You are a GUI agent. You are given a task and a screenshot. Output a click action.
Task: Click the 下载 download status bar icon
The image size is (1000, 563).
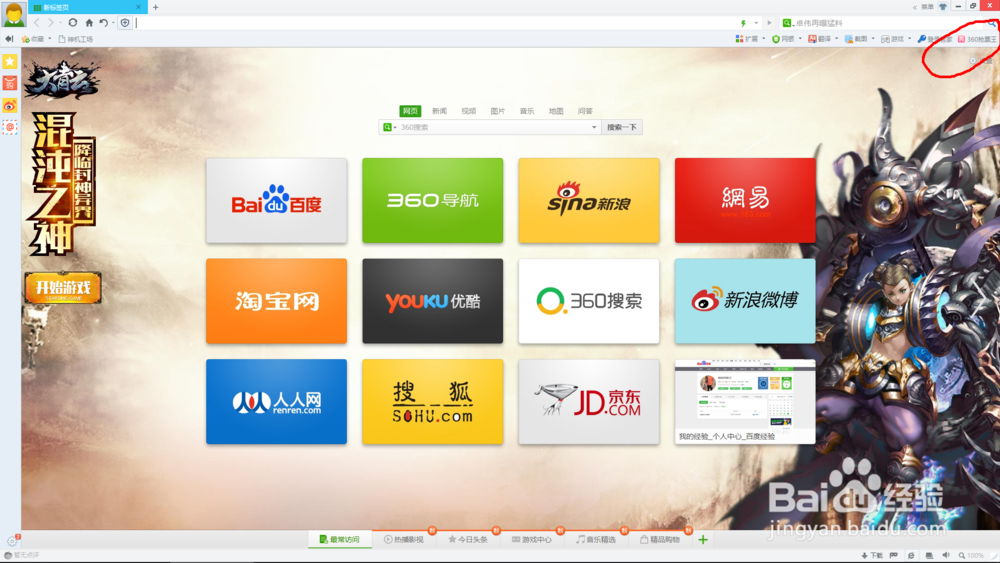(x=872, y=555)
